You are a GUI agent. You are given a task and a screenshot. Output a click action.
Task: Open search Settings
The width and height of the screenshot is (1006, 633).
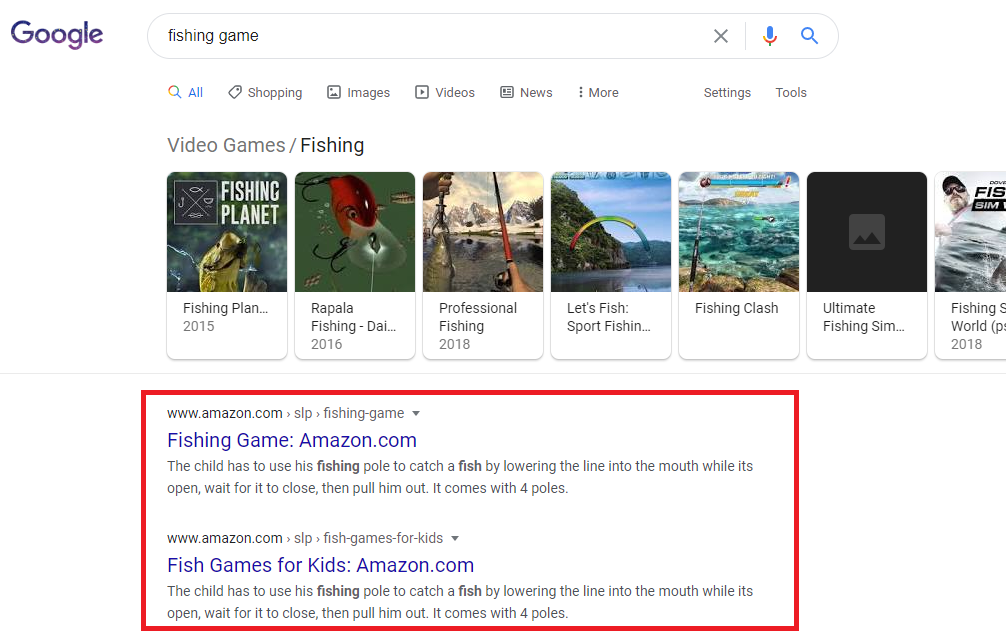[727, 92]
